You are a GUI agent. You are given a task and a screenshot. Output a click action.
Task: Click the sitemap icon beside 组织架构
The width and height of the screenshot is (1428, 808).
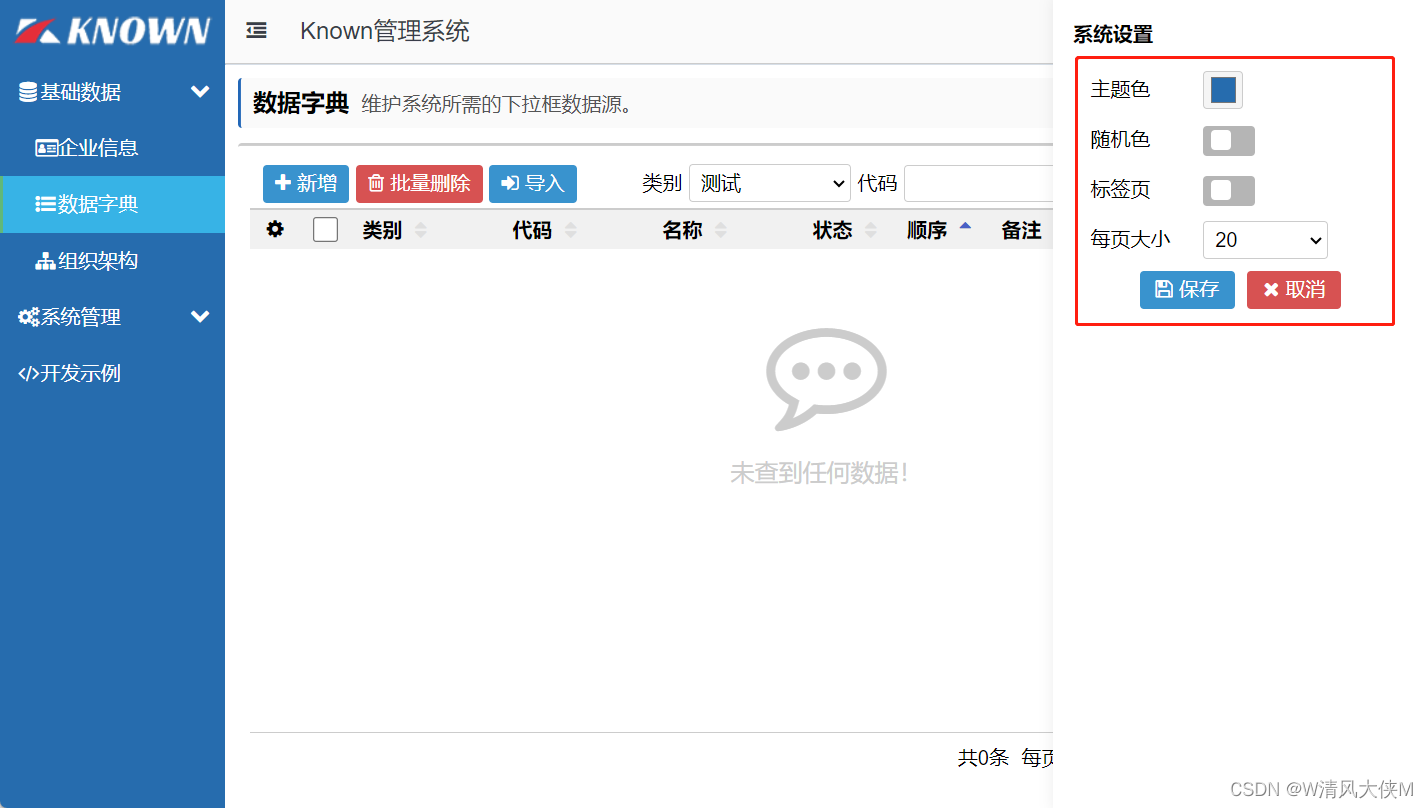[x=46, y=261]
